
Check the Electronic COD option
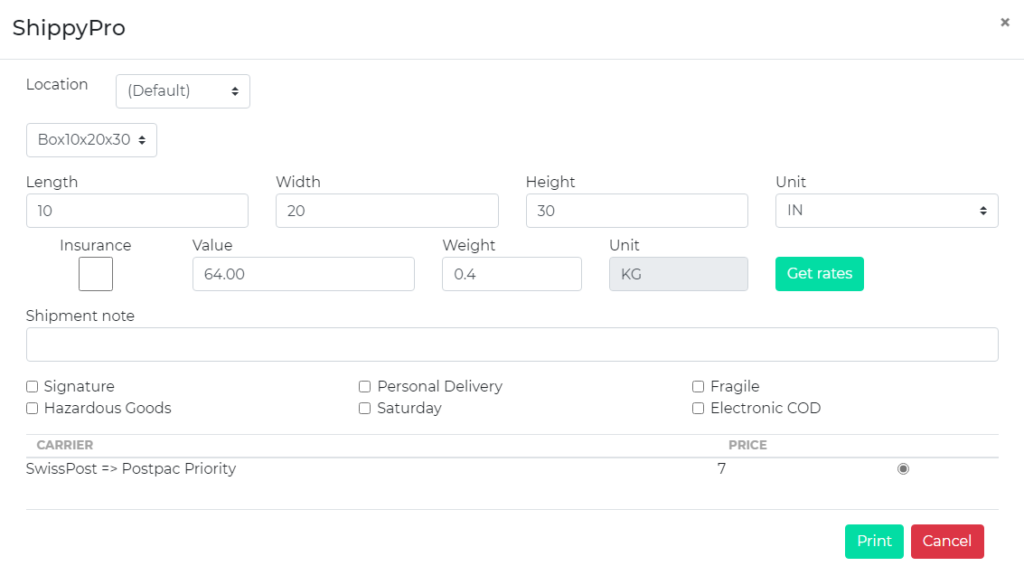[697, 408]
